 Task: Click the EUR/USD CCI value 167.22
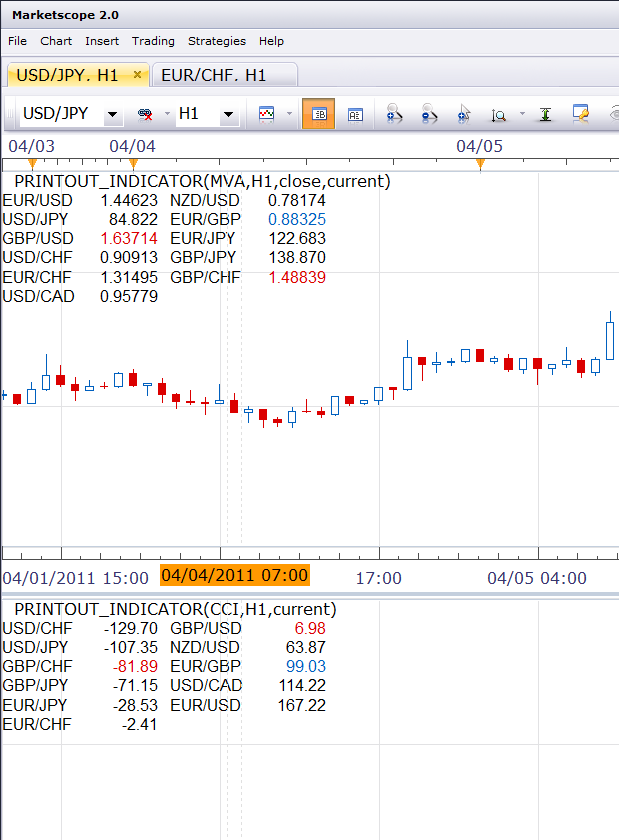301,705
